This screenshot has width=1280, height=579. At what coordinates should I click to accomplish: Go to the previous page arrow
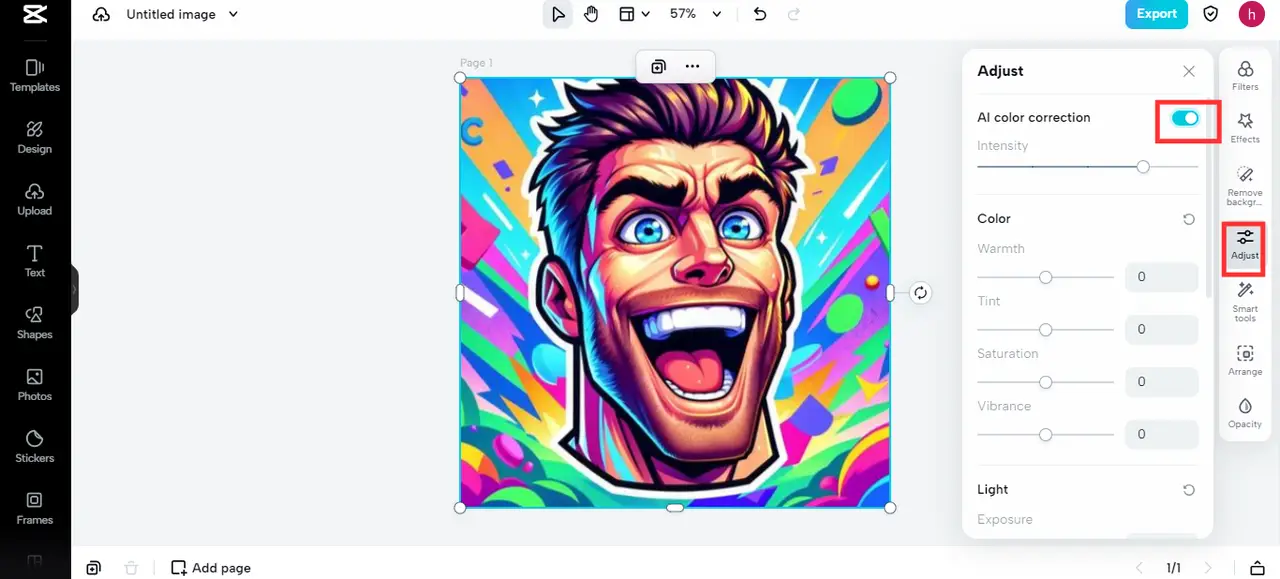[1138, 568]
